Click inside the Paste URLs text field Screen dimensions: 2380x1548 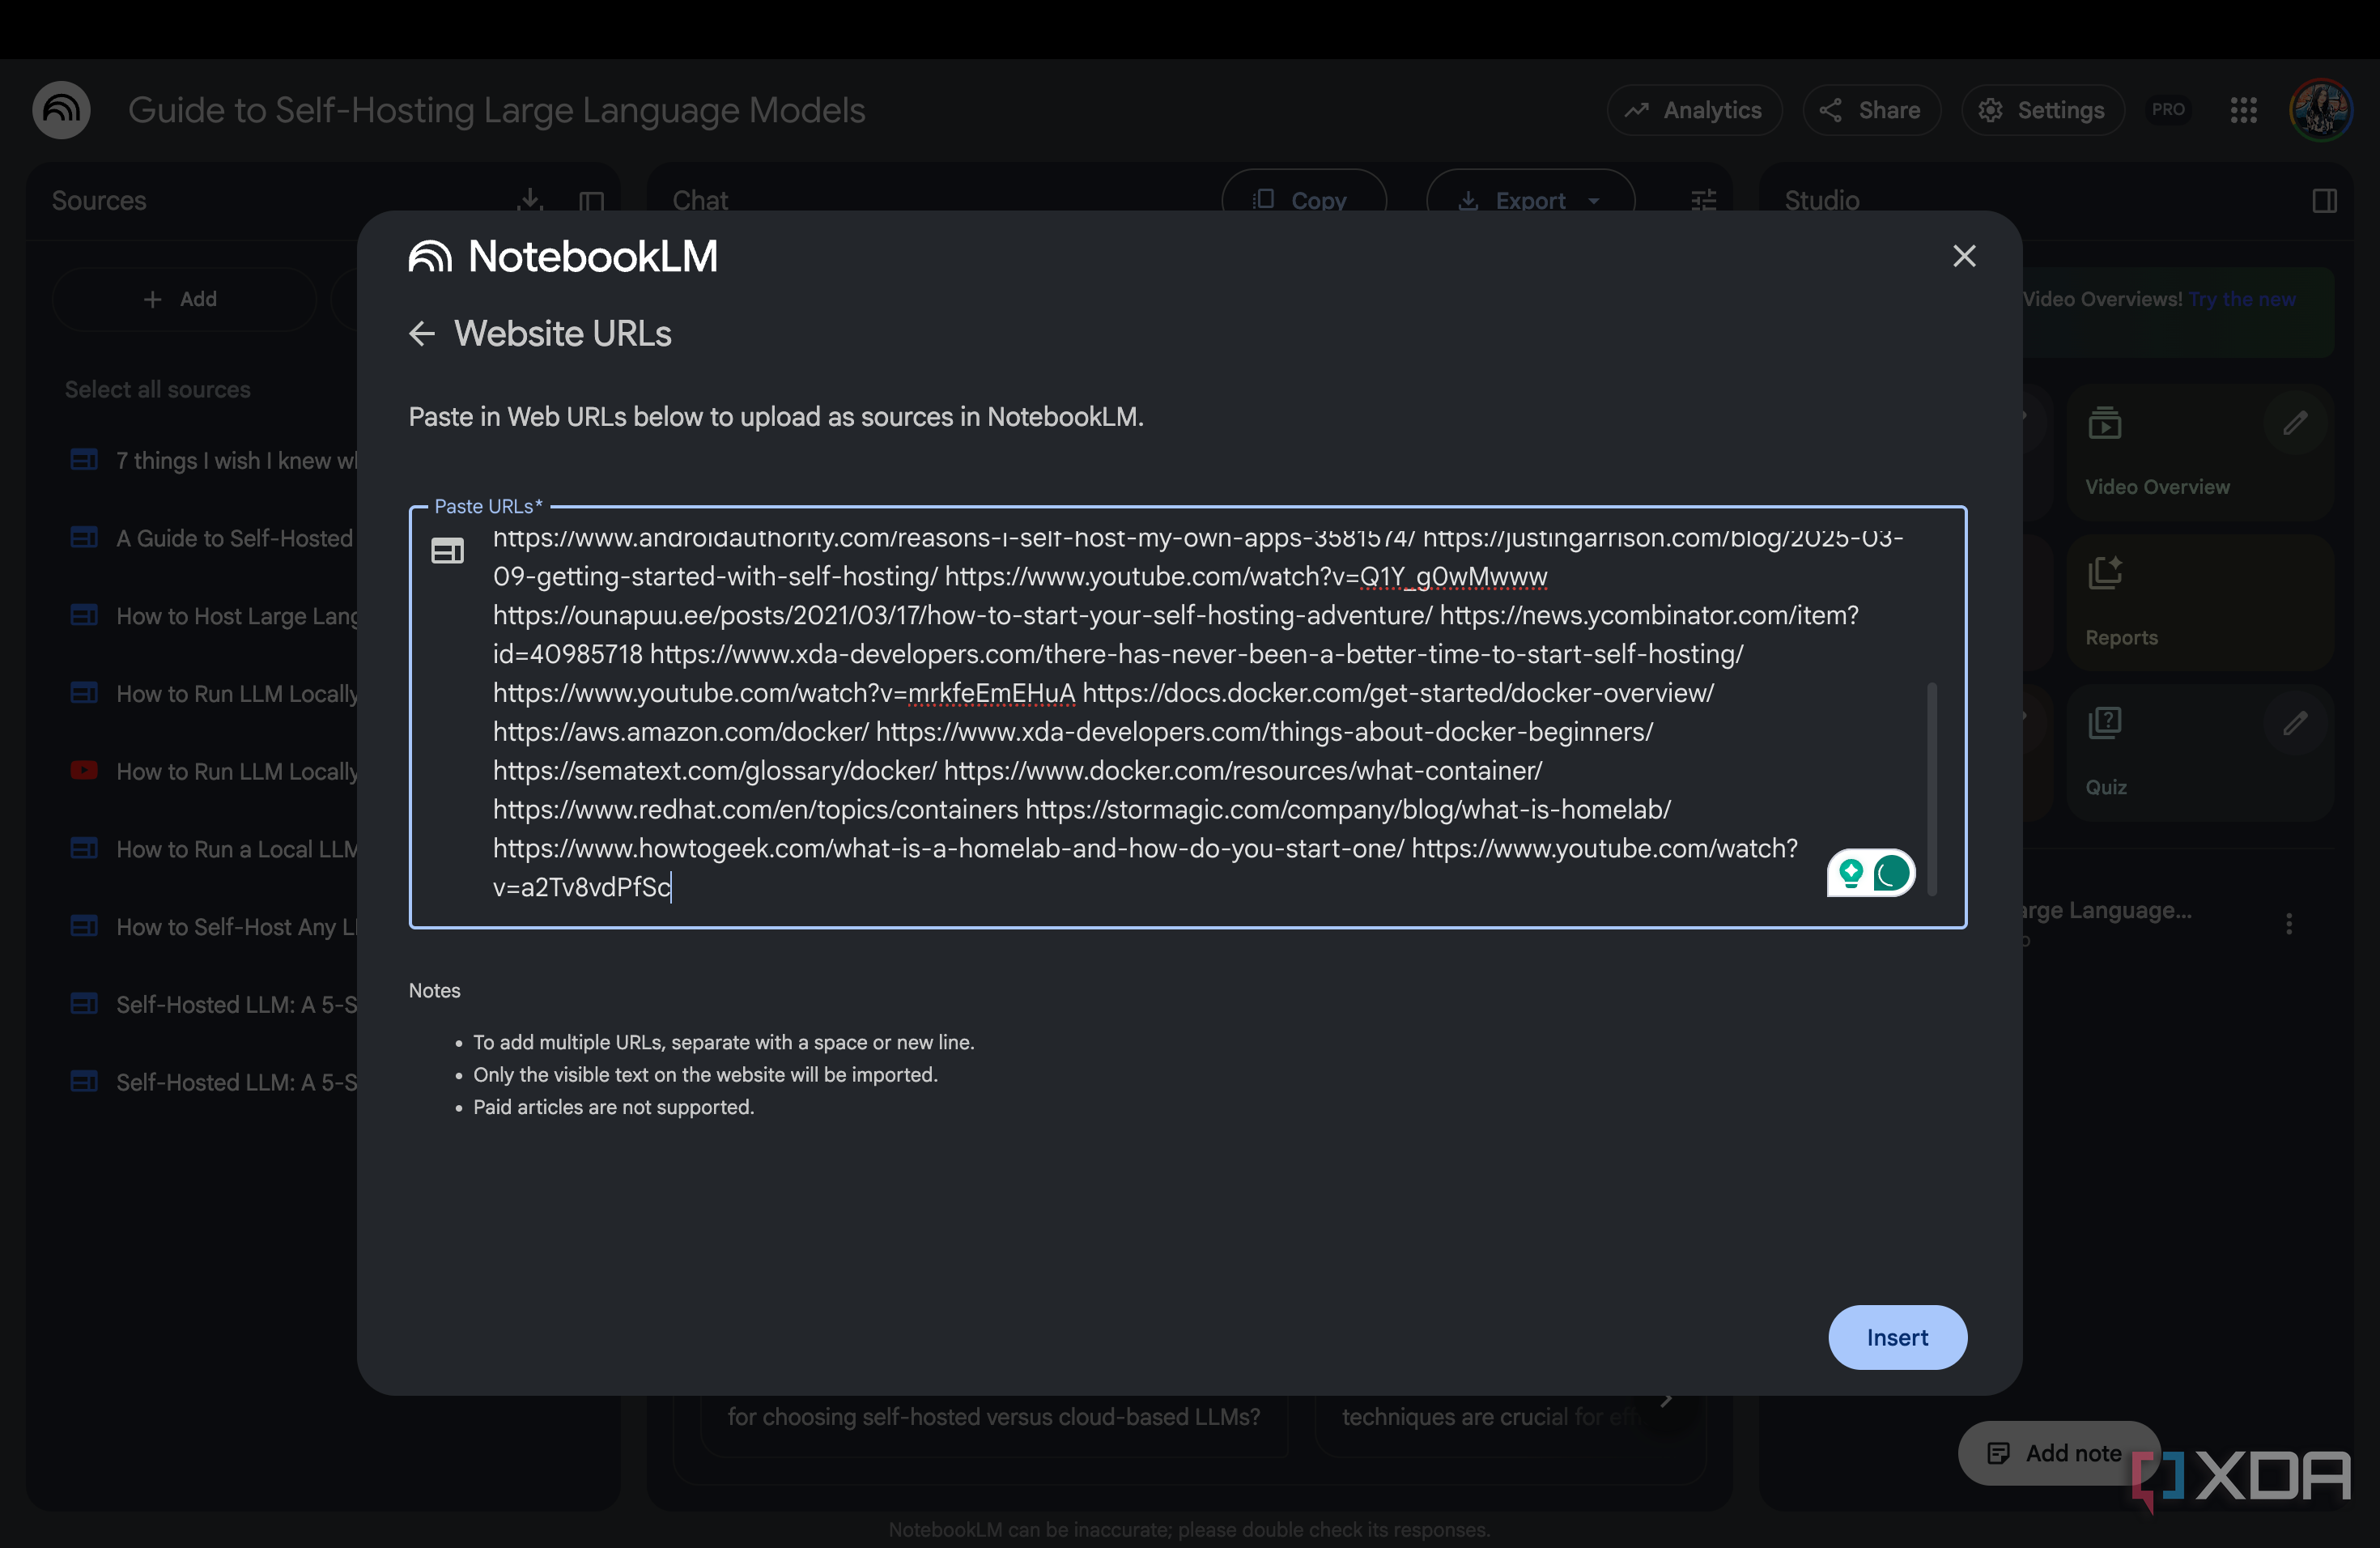coord(1187,717)
